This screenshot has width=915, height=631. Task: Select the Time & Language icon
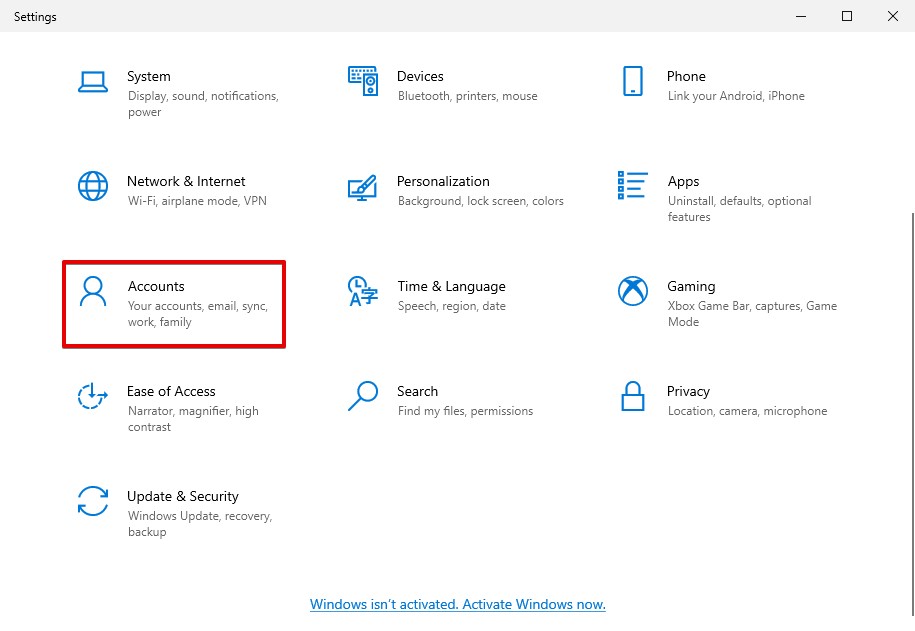362,291
